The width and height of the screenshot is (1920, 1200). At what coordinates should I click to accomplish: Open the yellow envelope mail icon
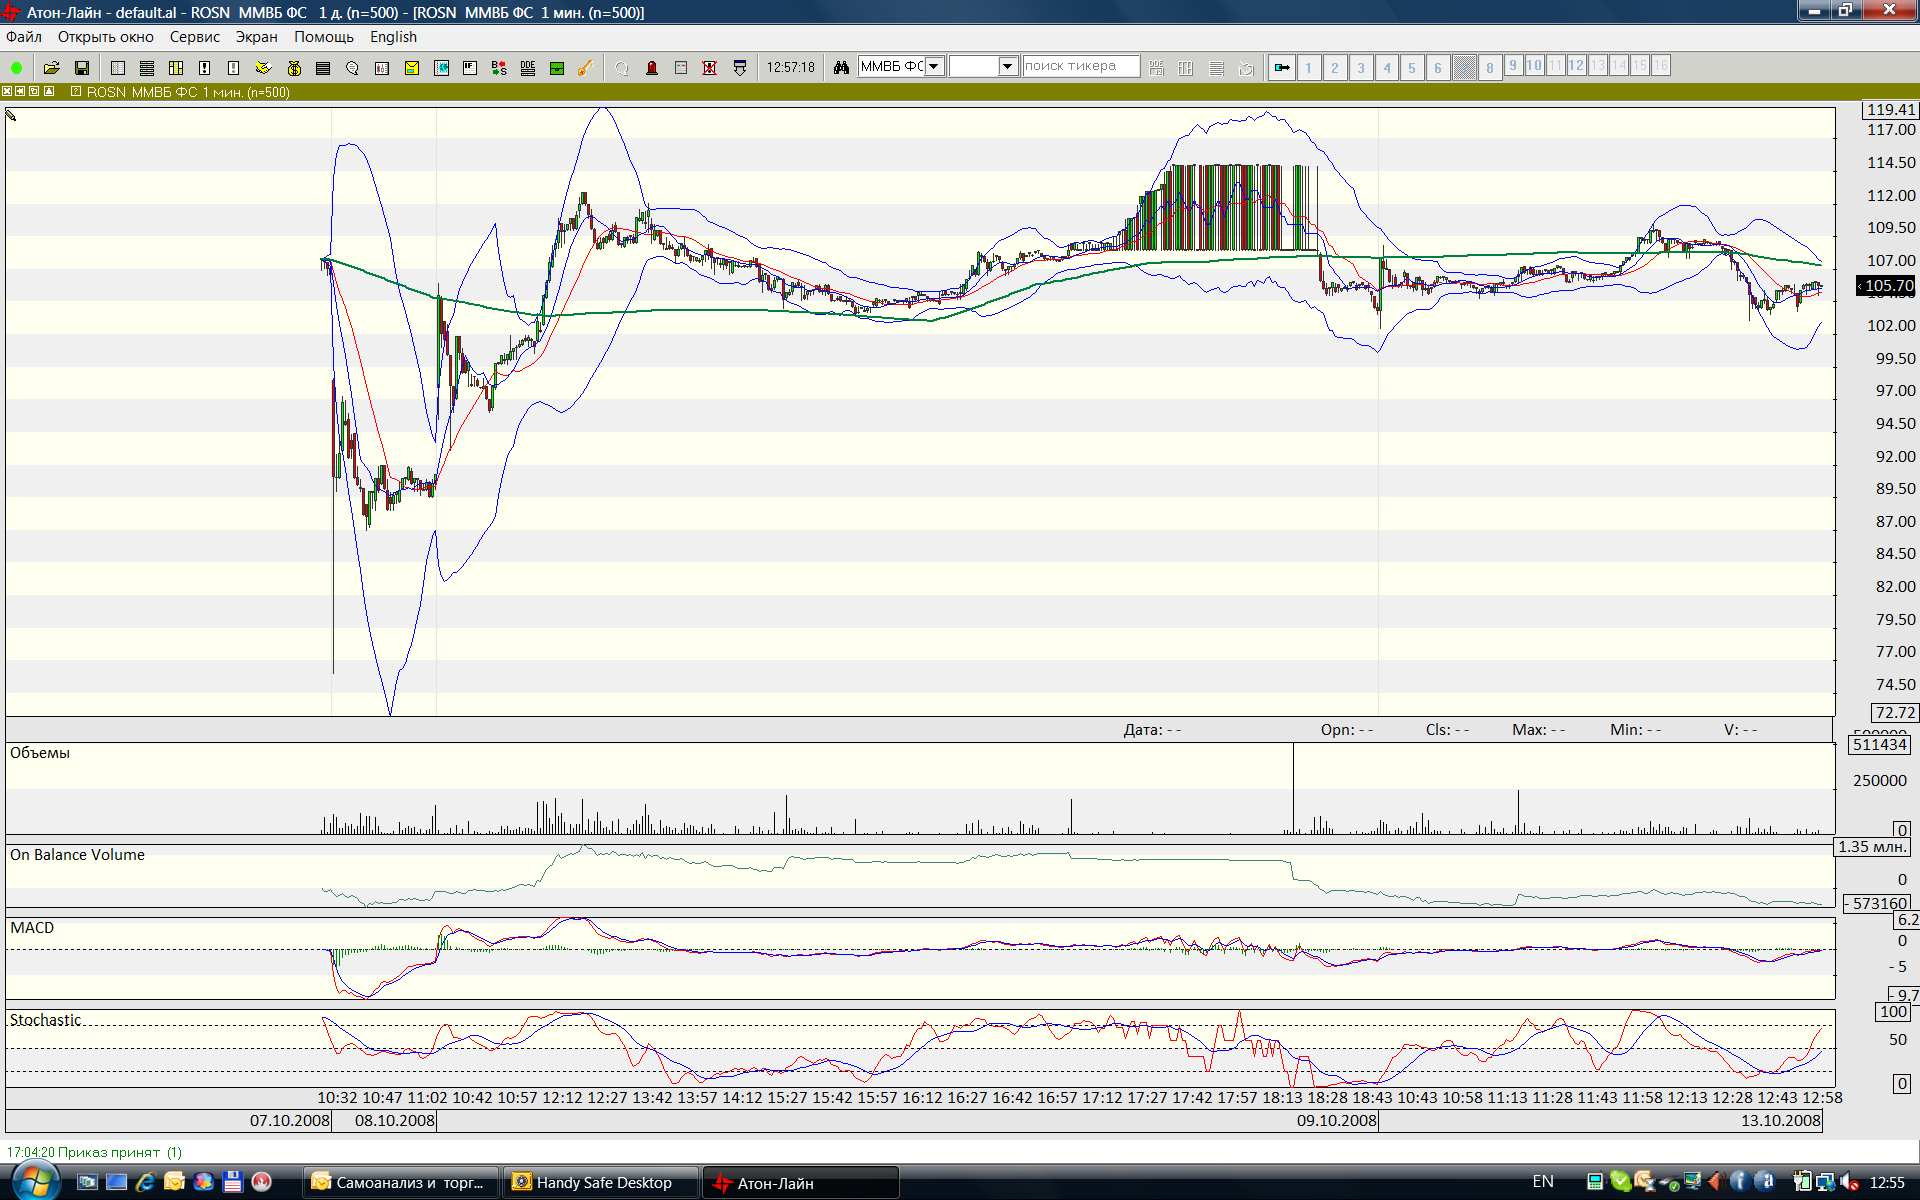411,68
